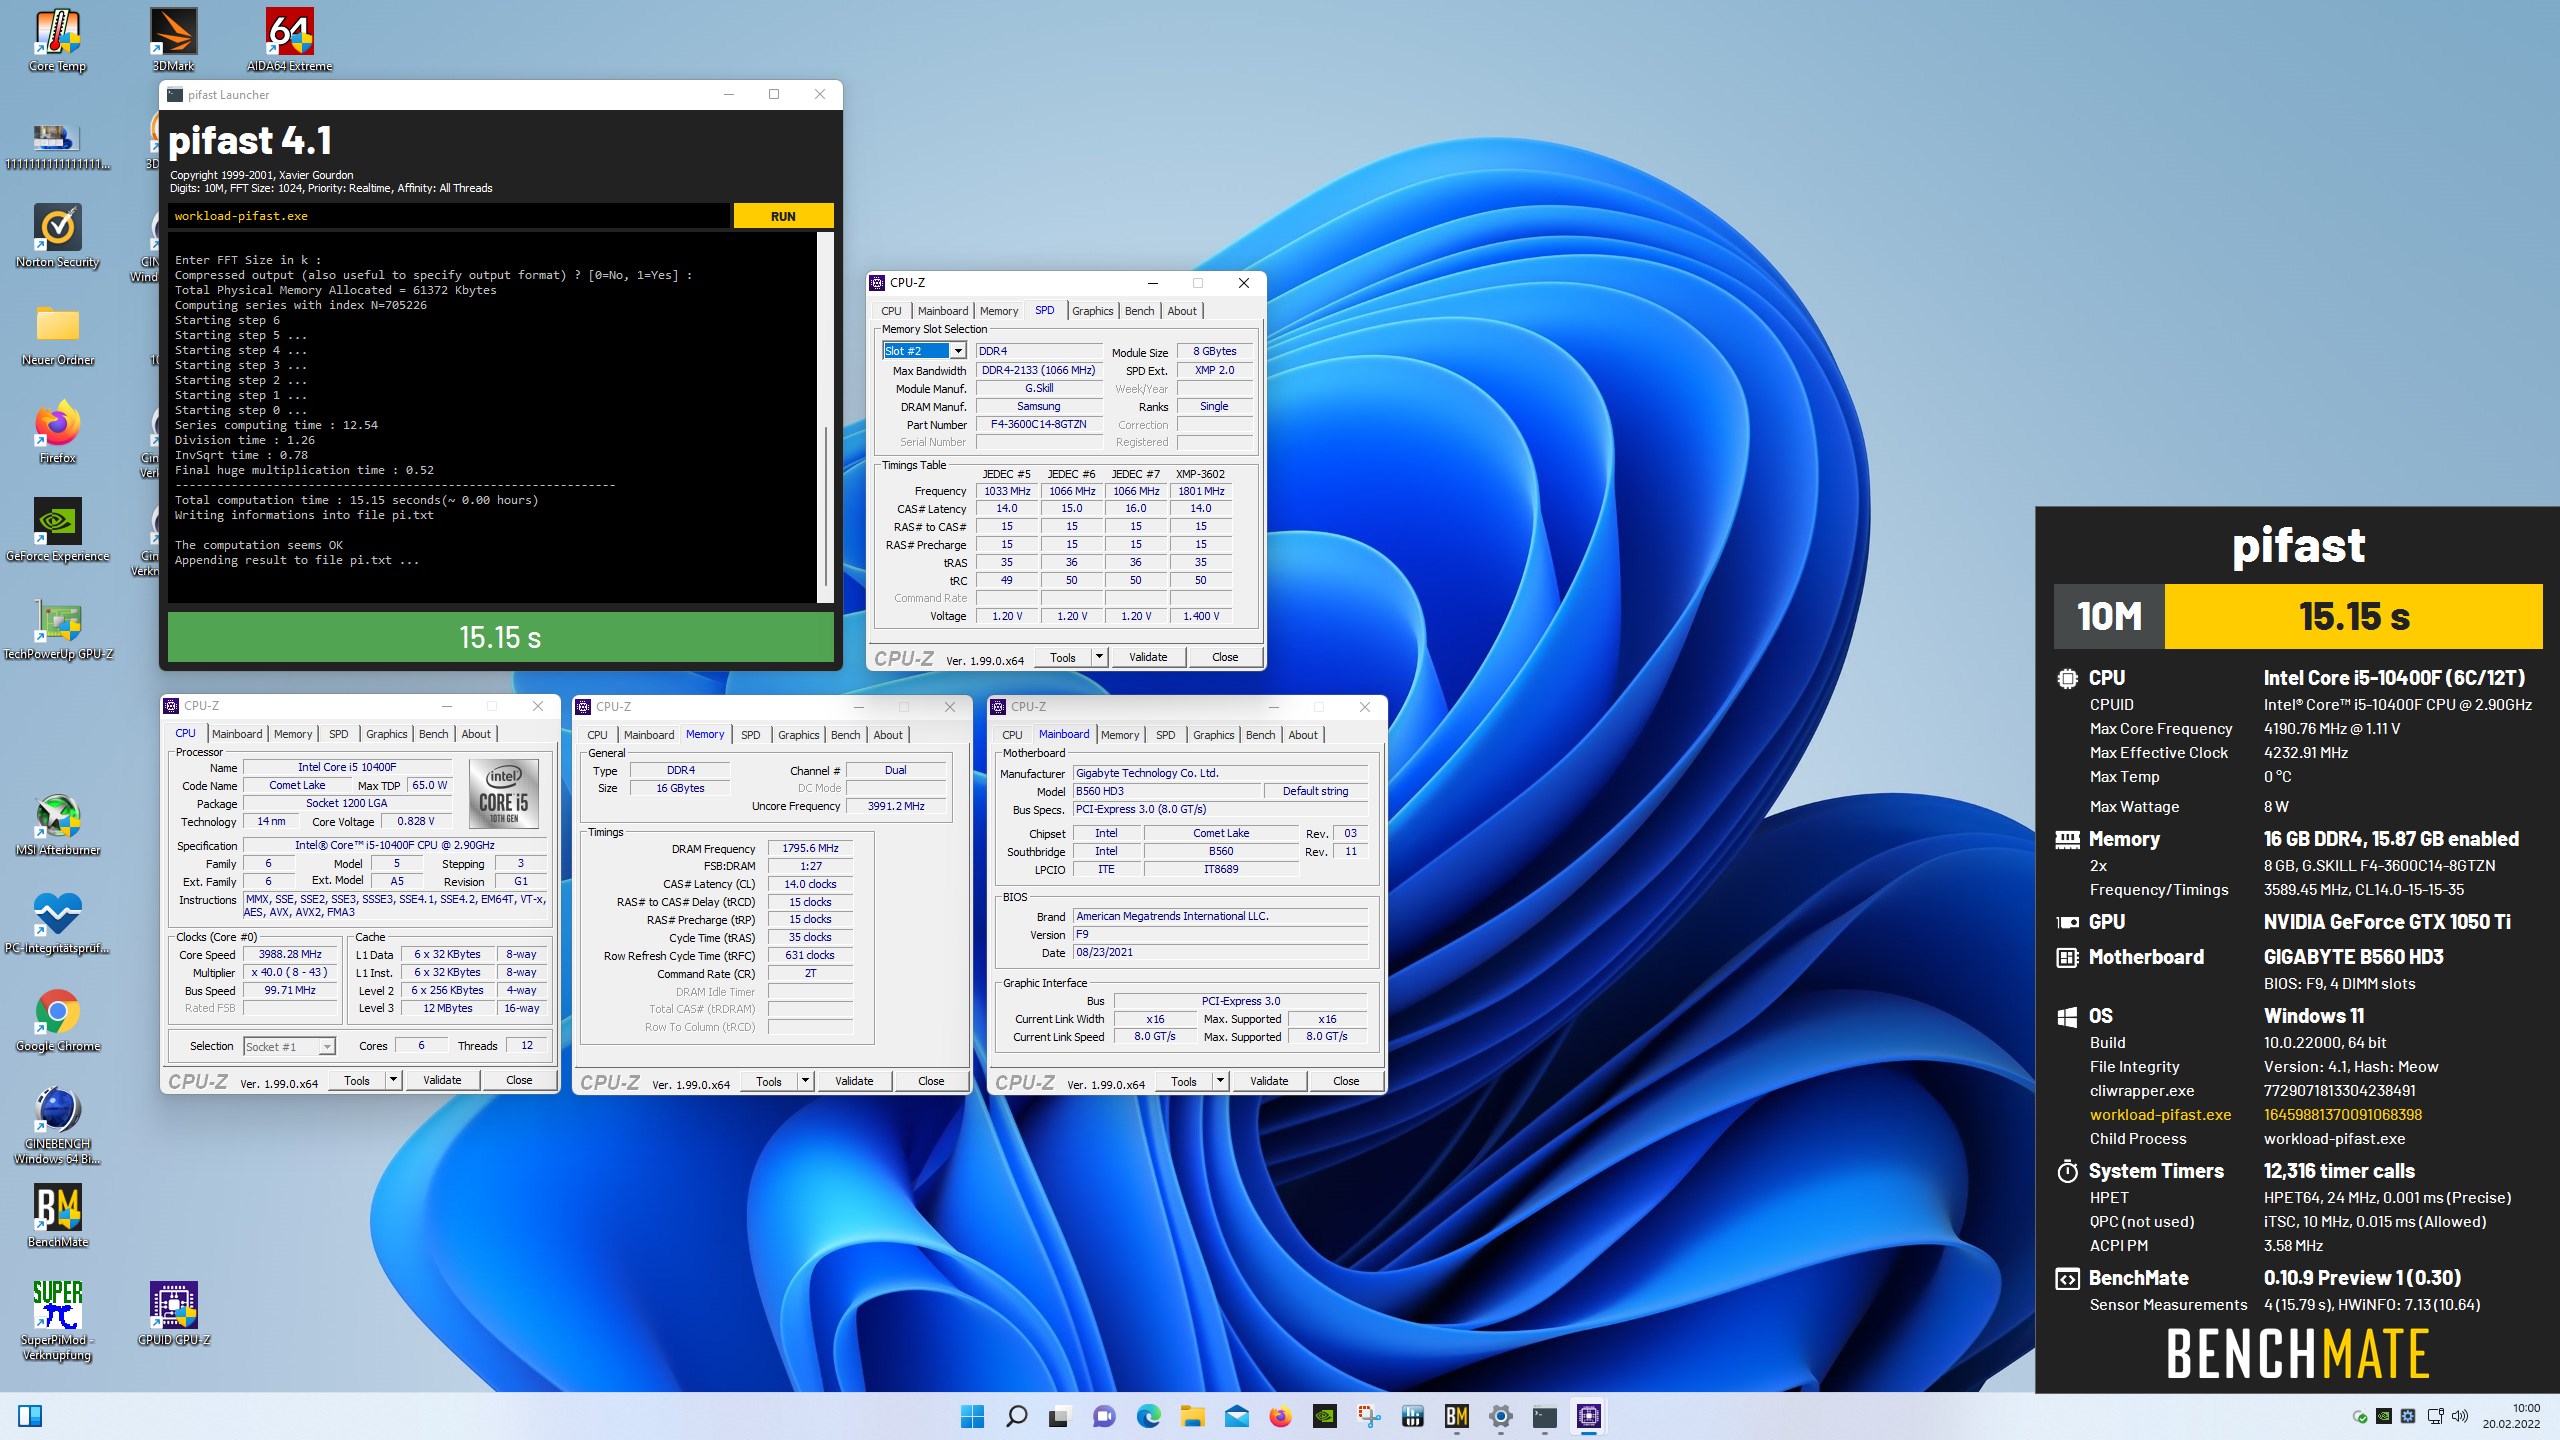
Task: Open Tools dropdown arrow in Memory tab window
Action: pyautogui.click(x=805, y=1081)
